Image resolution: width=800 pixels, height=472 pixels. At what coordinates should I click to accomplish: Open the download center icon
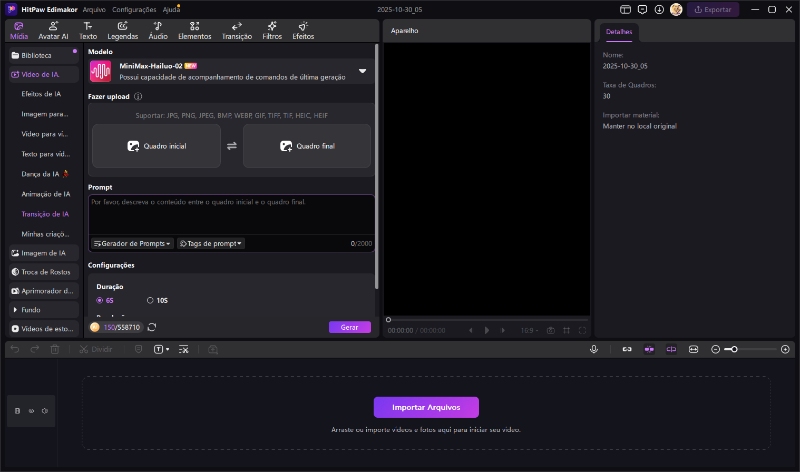659,10
